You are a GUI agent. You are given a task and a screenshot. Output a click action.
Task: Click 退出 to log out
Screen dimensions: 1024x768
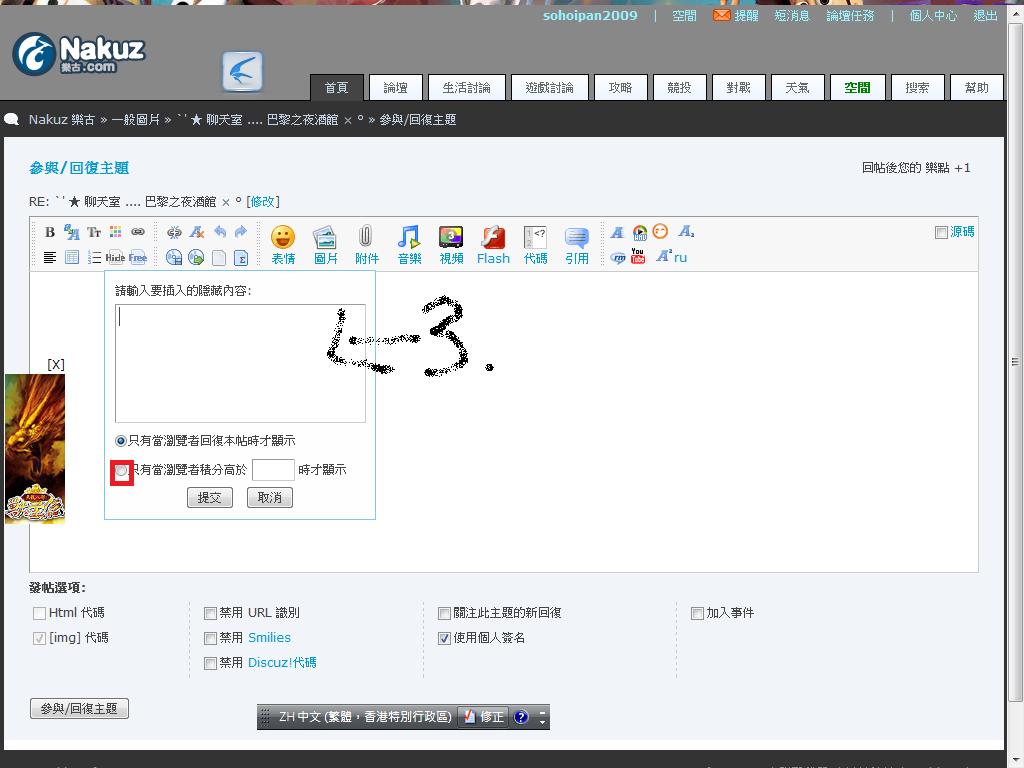click(x=985, y=16)
